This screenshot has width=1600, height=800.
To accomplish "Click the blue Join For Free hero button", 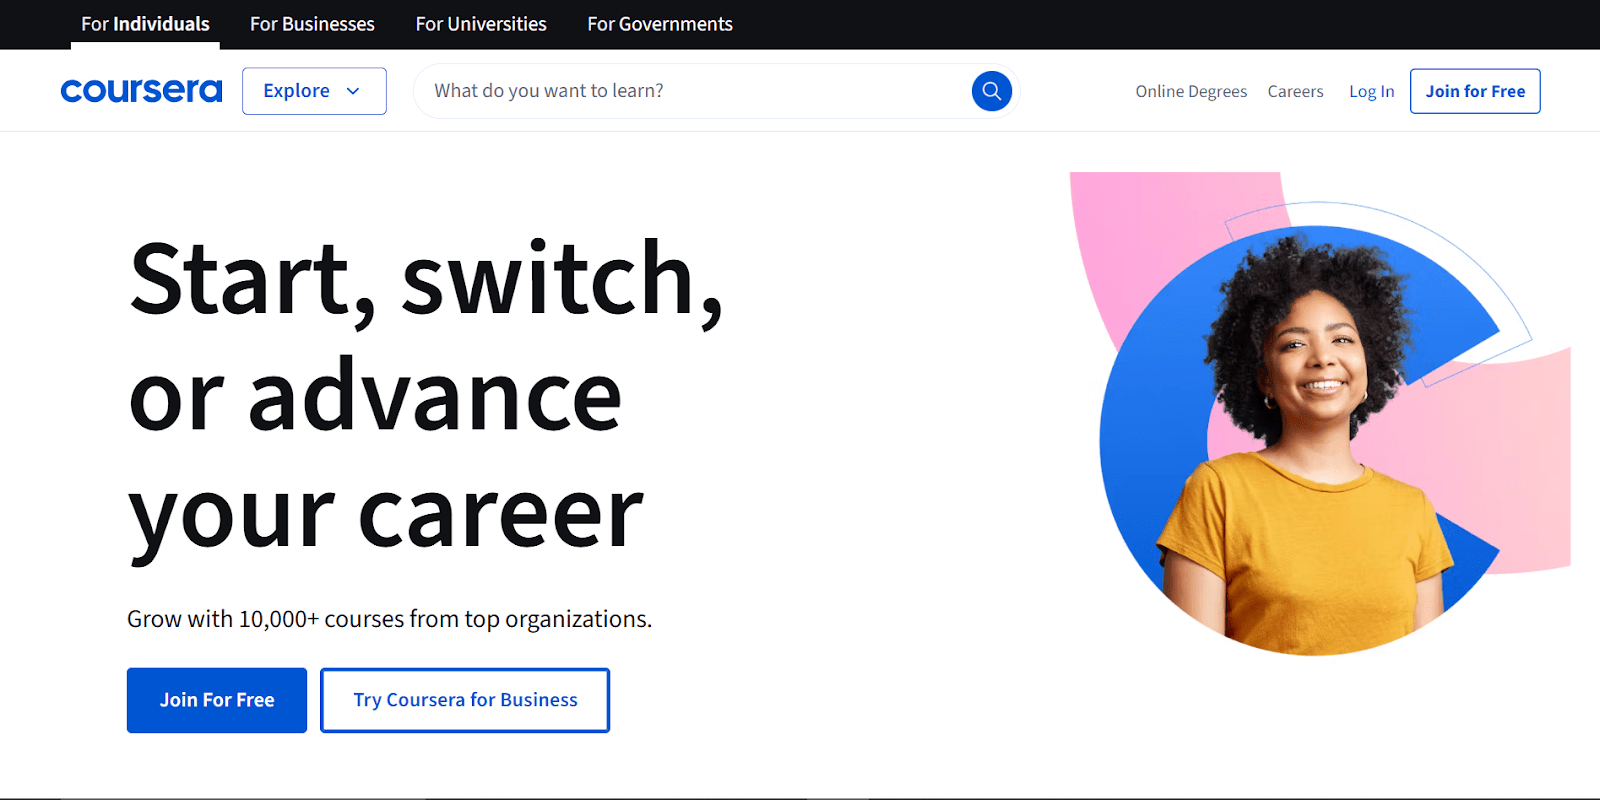I will pyautogui.click(x=217, y=700).
